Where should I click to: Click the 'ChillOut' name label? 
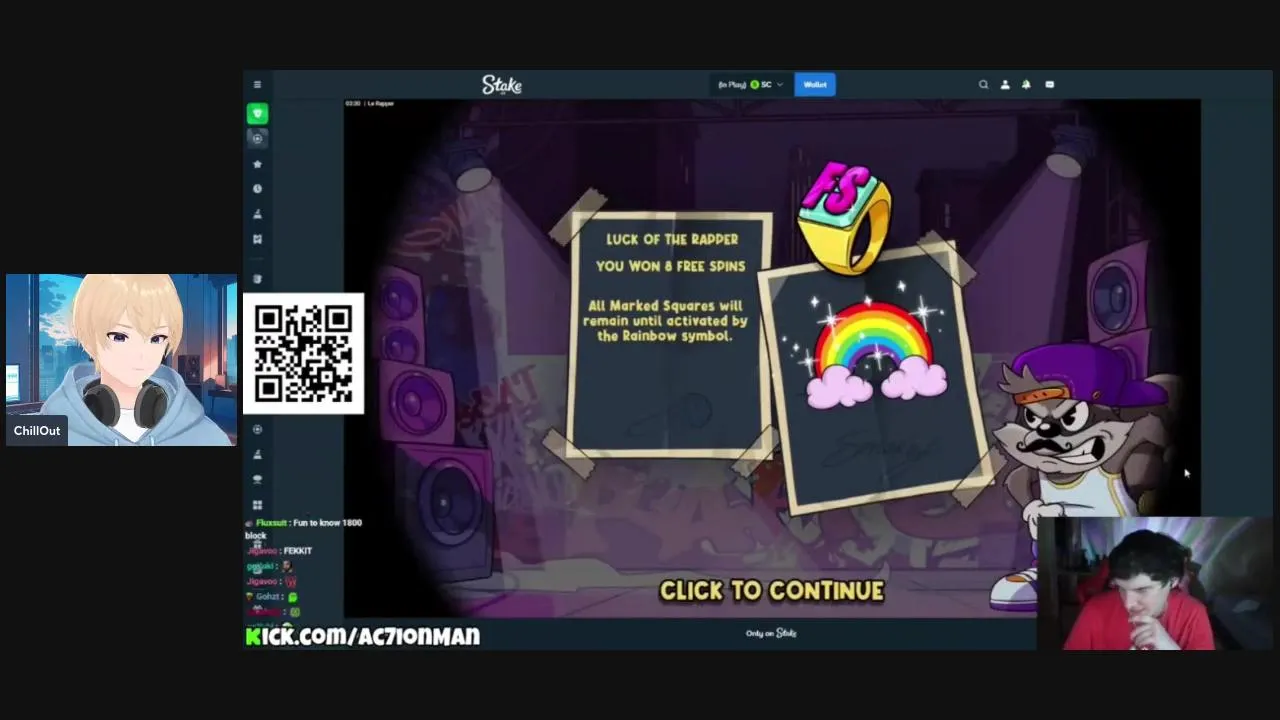[37, 431]
